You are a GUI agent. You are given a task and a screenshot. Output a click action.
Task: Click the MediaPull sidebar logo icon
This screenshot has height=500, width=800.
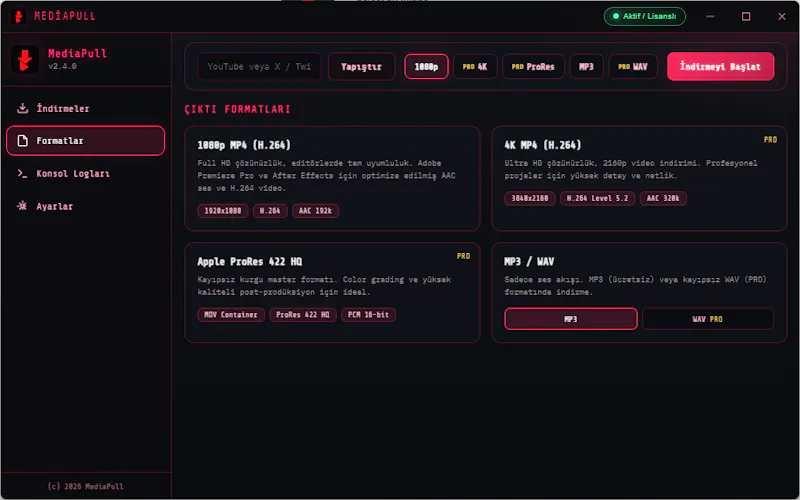[x=25, y=60]
